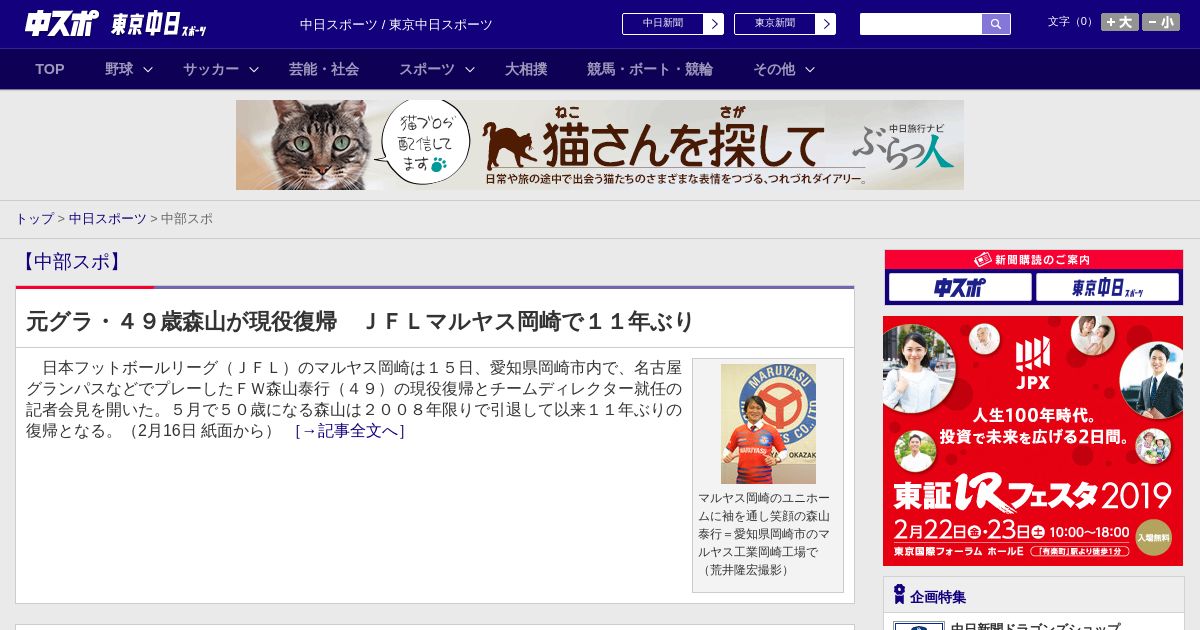
Task: Open the 東京新聞 link button
Action: click(775, 24)
